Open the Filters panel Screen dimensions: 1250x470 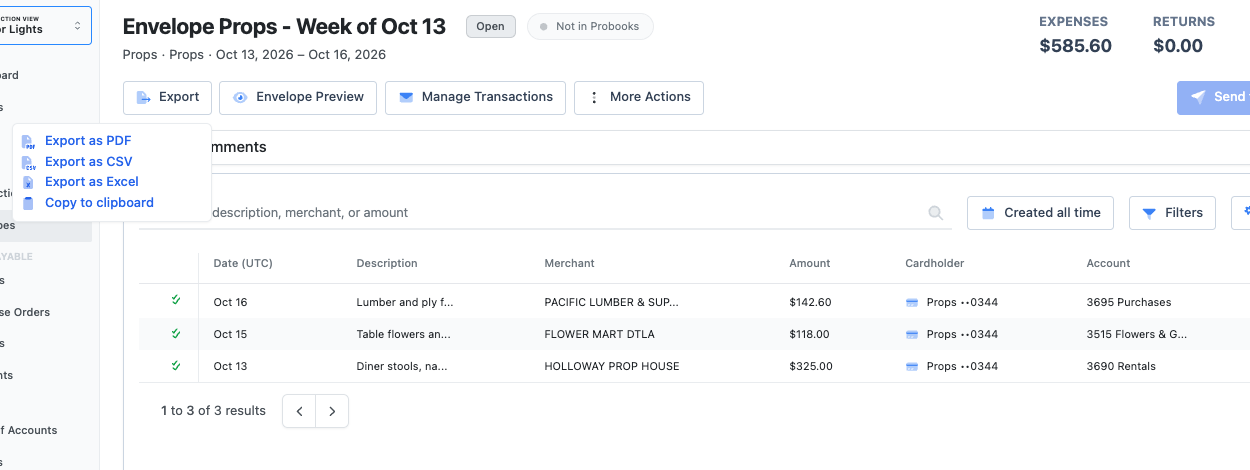[x=1172, y=213]
